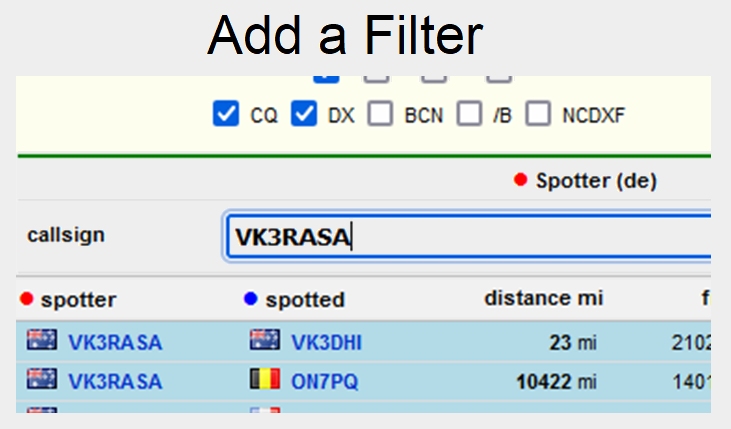Tick the /B checkbox

[x=469, y=114]
